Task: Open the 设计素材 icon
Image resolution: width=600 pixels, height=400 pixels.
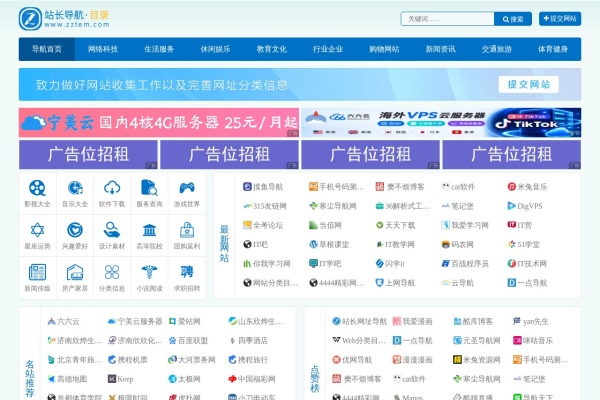Action: [x=112, y=230]
